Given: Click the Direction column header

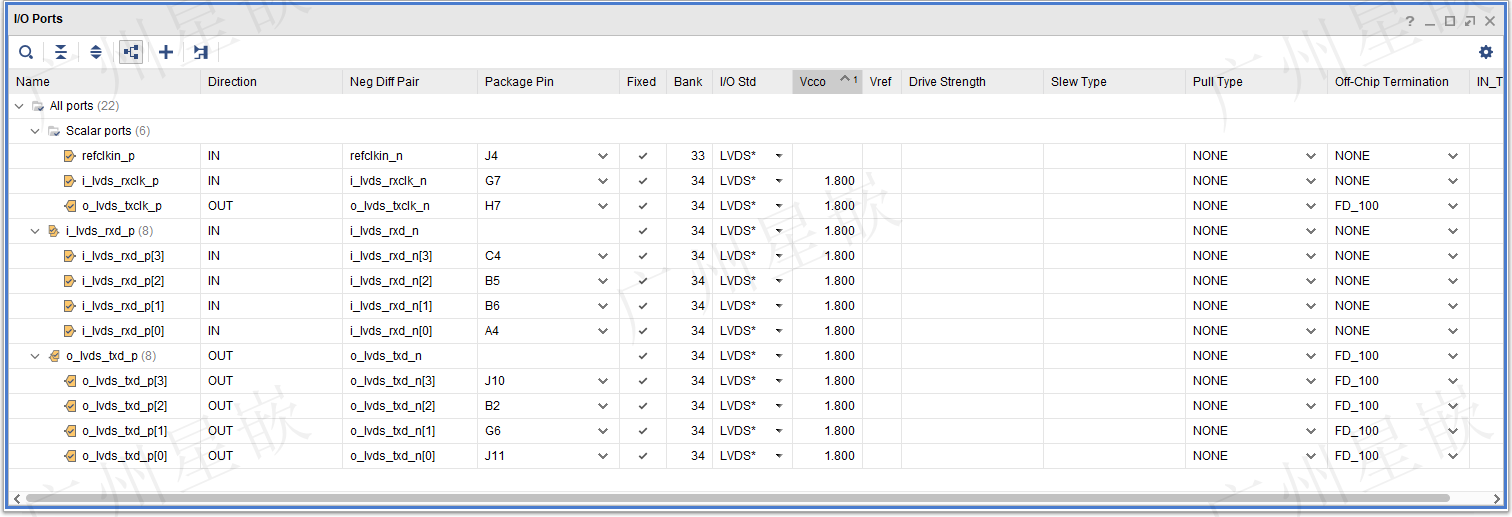Looking at the screenshot, I should (232, 82).
